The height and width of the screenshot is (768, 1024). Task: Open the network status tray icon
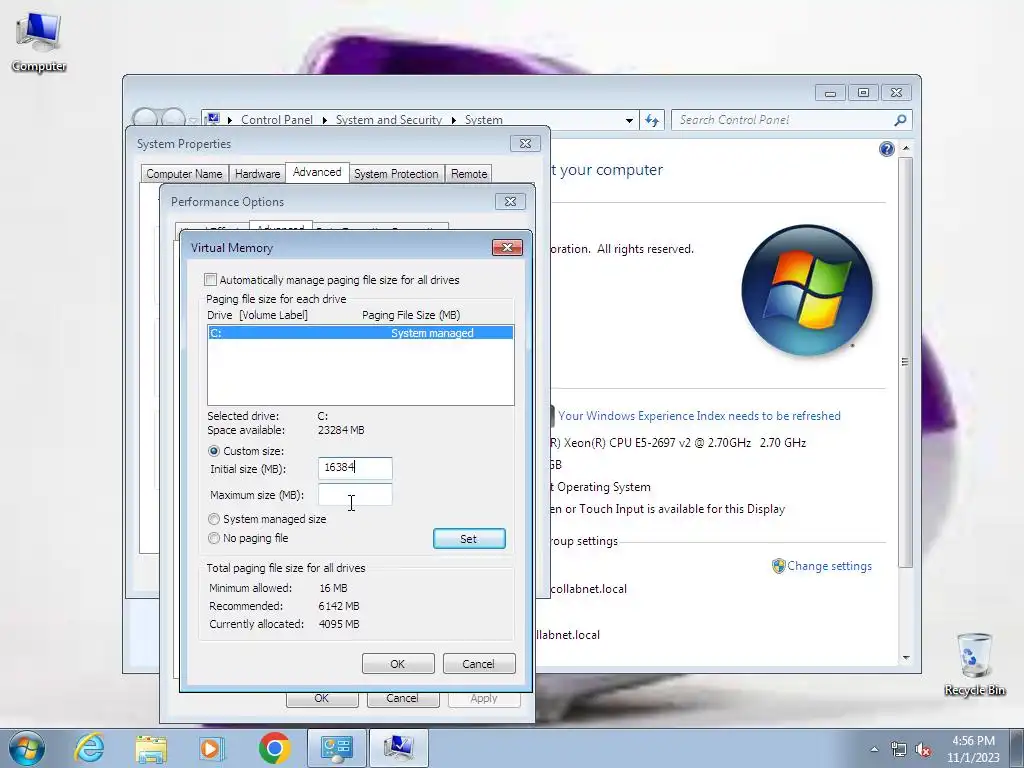click(x=899, y=749)
